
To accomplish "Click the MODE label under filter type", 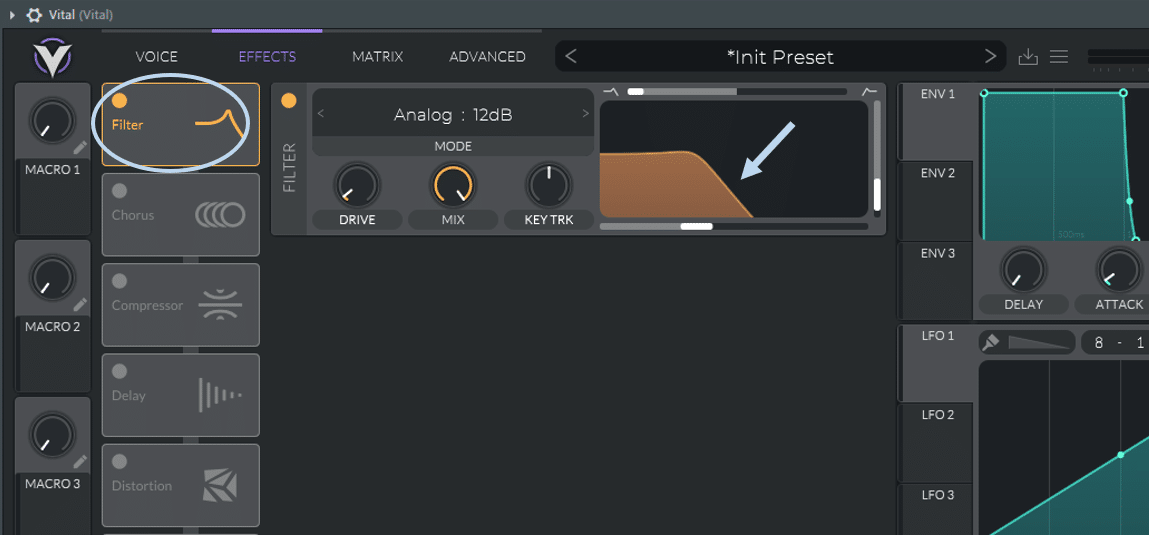I will pos(453,146).
